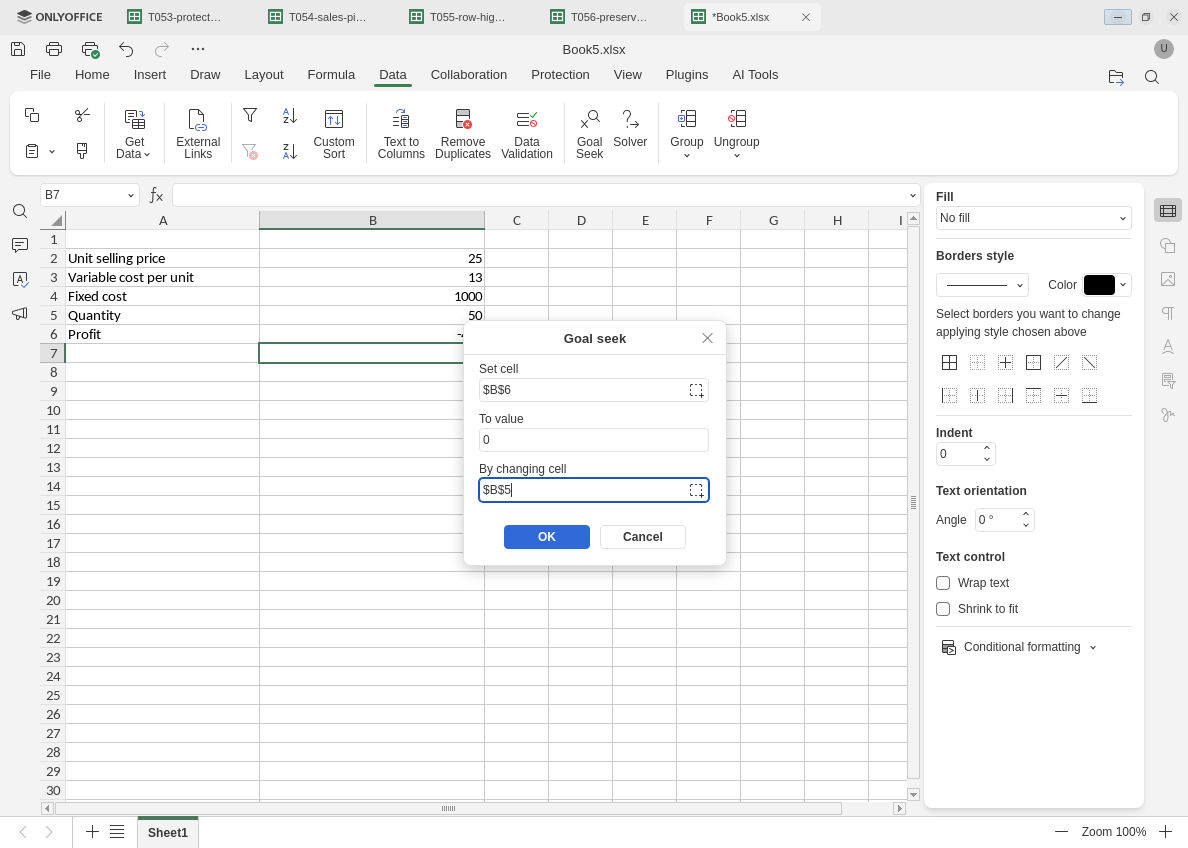The height and width of the screenshot is (848, 1188).
Task: Open Shape settings in right sidebar
Action: tap(1168, 246)
